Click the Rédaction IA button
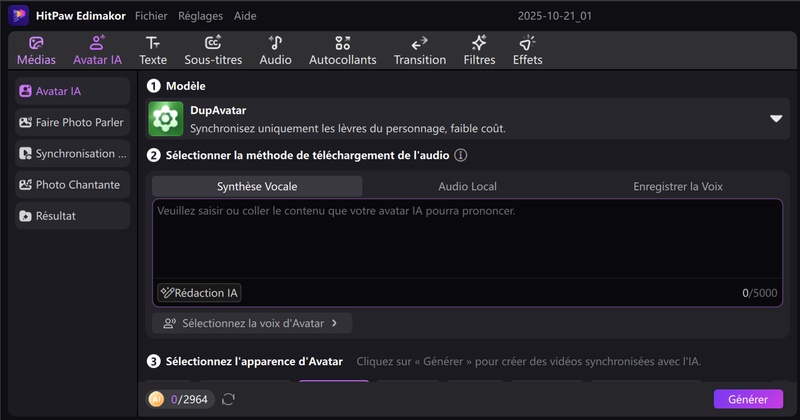The height and width of the screenshot is (420, 800). click(x=199, y=293)
